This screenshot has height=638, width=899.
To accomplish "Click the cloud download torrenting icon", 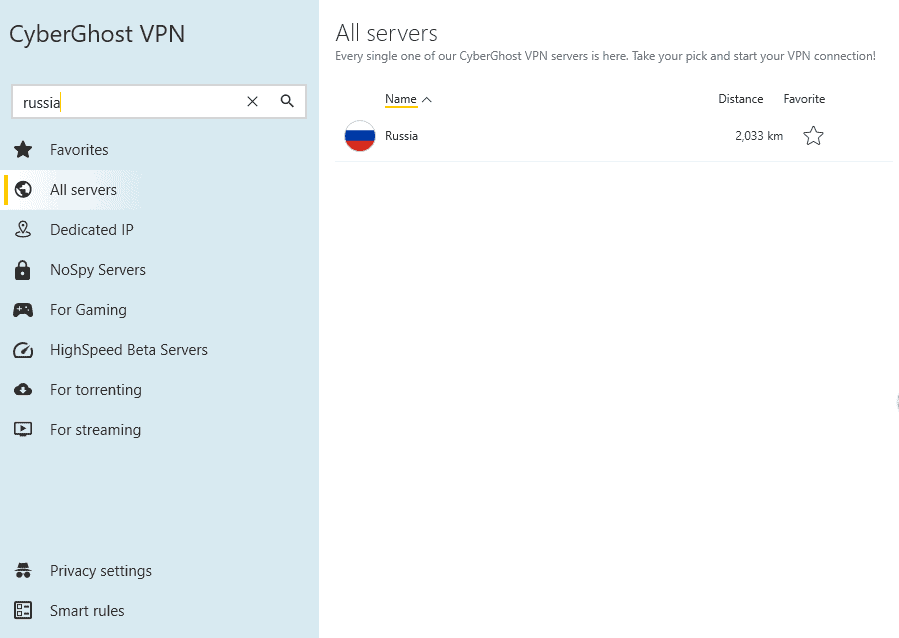I will point(23,390).
